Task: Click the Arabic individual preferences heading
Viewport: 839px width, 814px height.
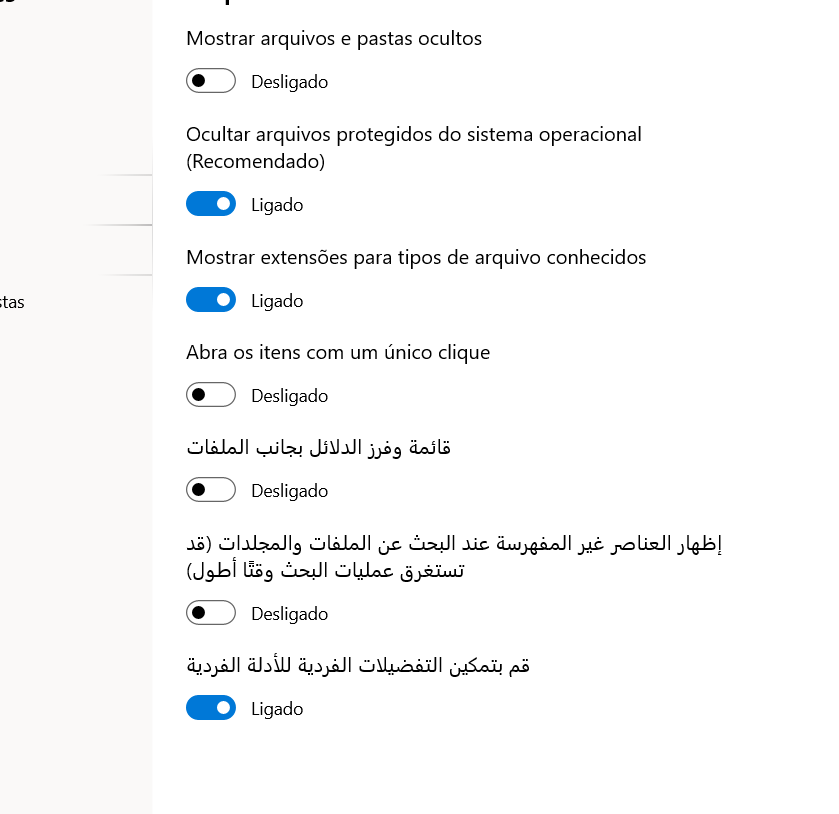Action: pyautogui.click(x=357, y=664)
